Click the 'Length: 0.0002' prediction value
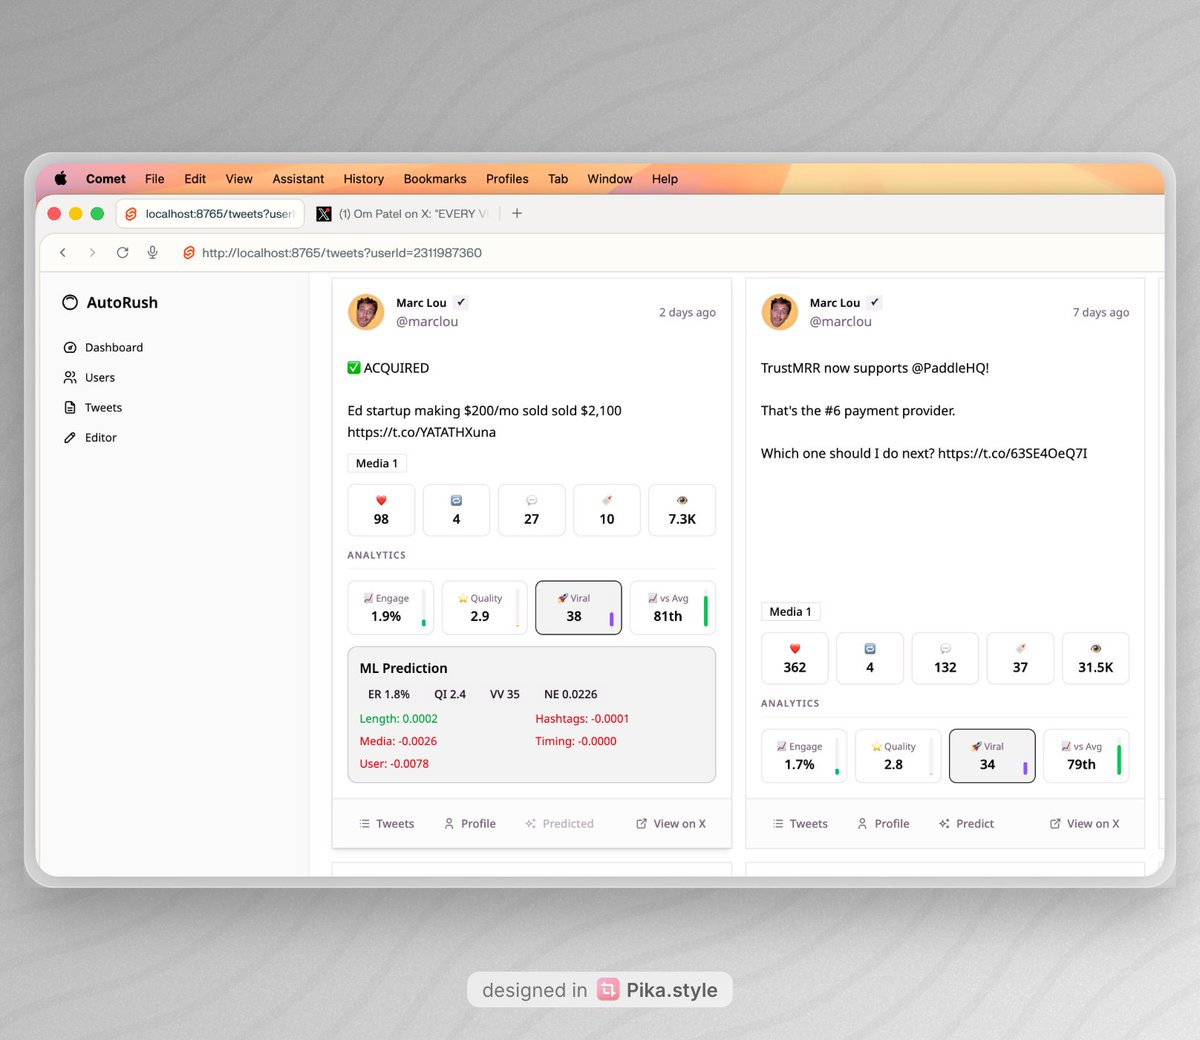1200x1040 pixels. coord(399,719)
